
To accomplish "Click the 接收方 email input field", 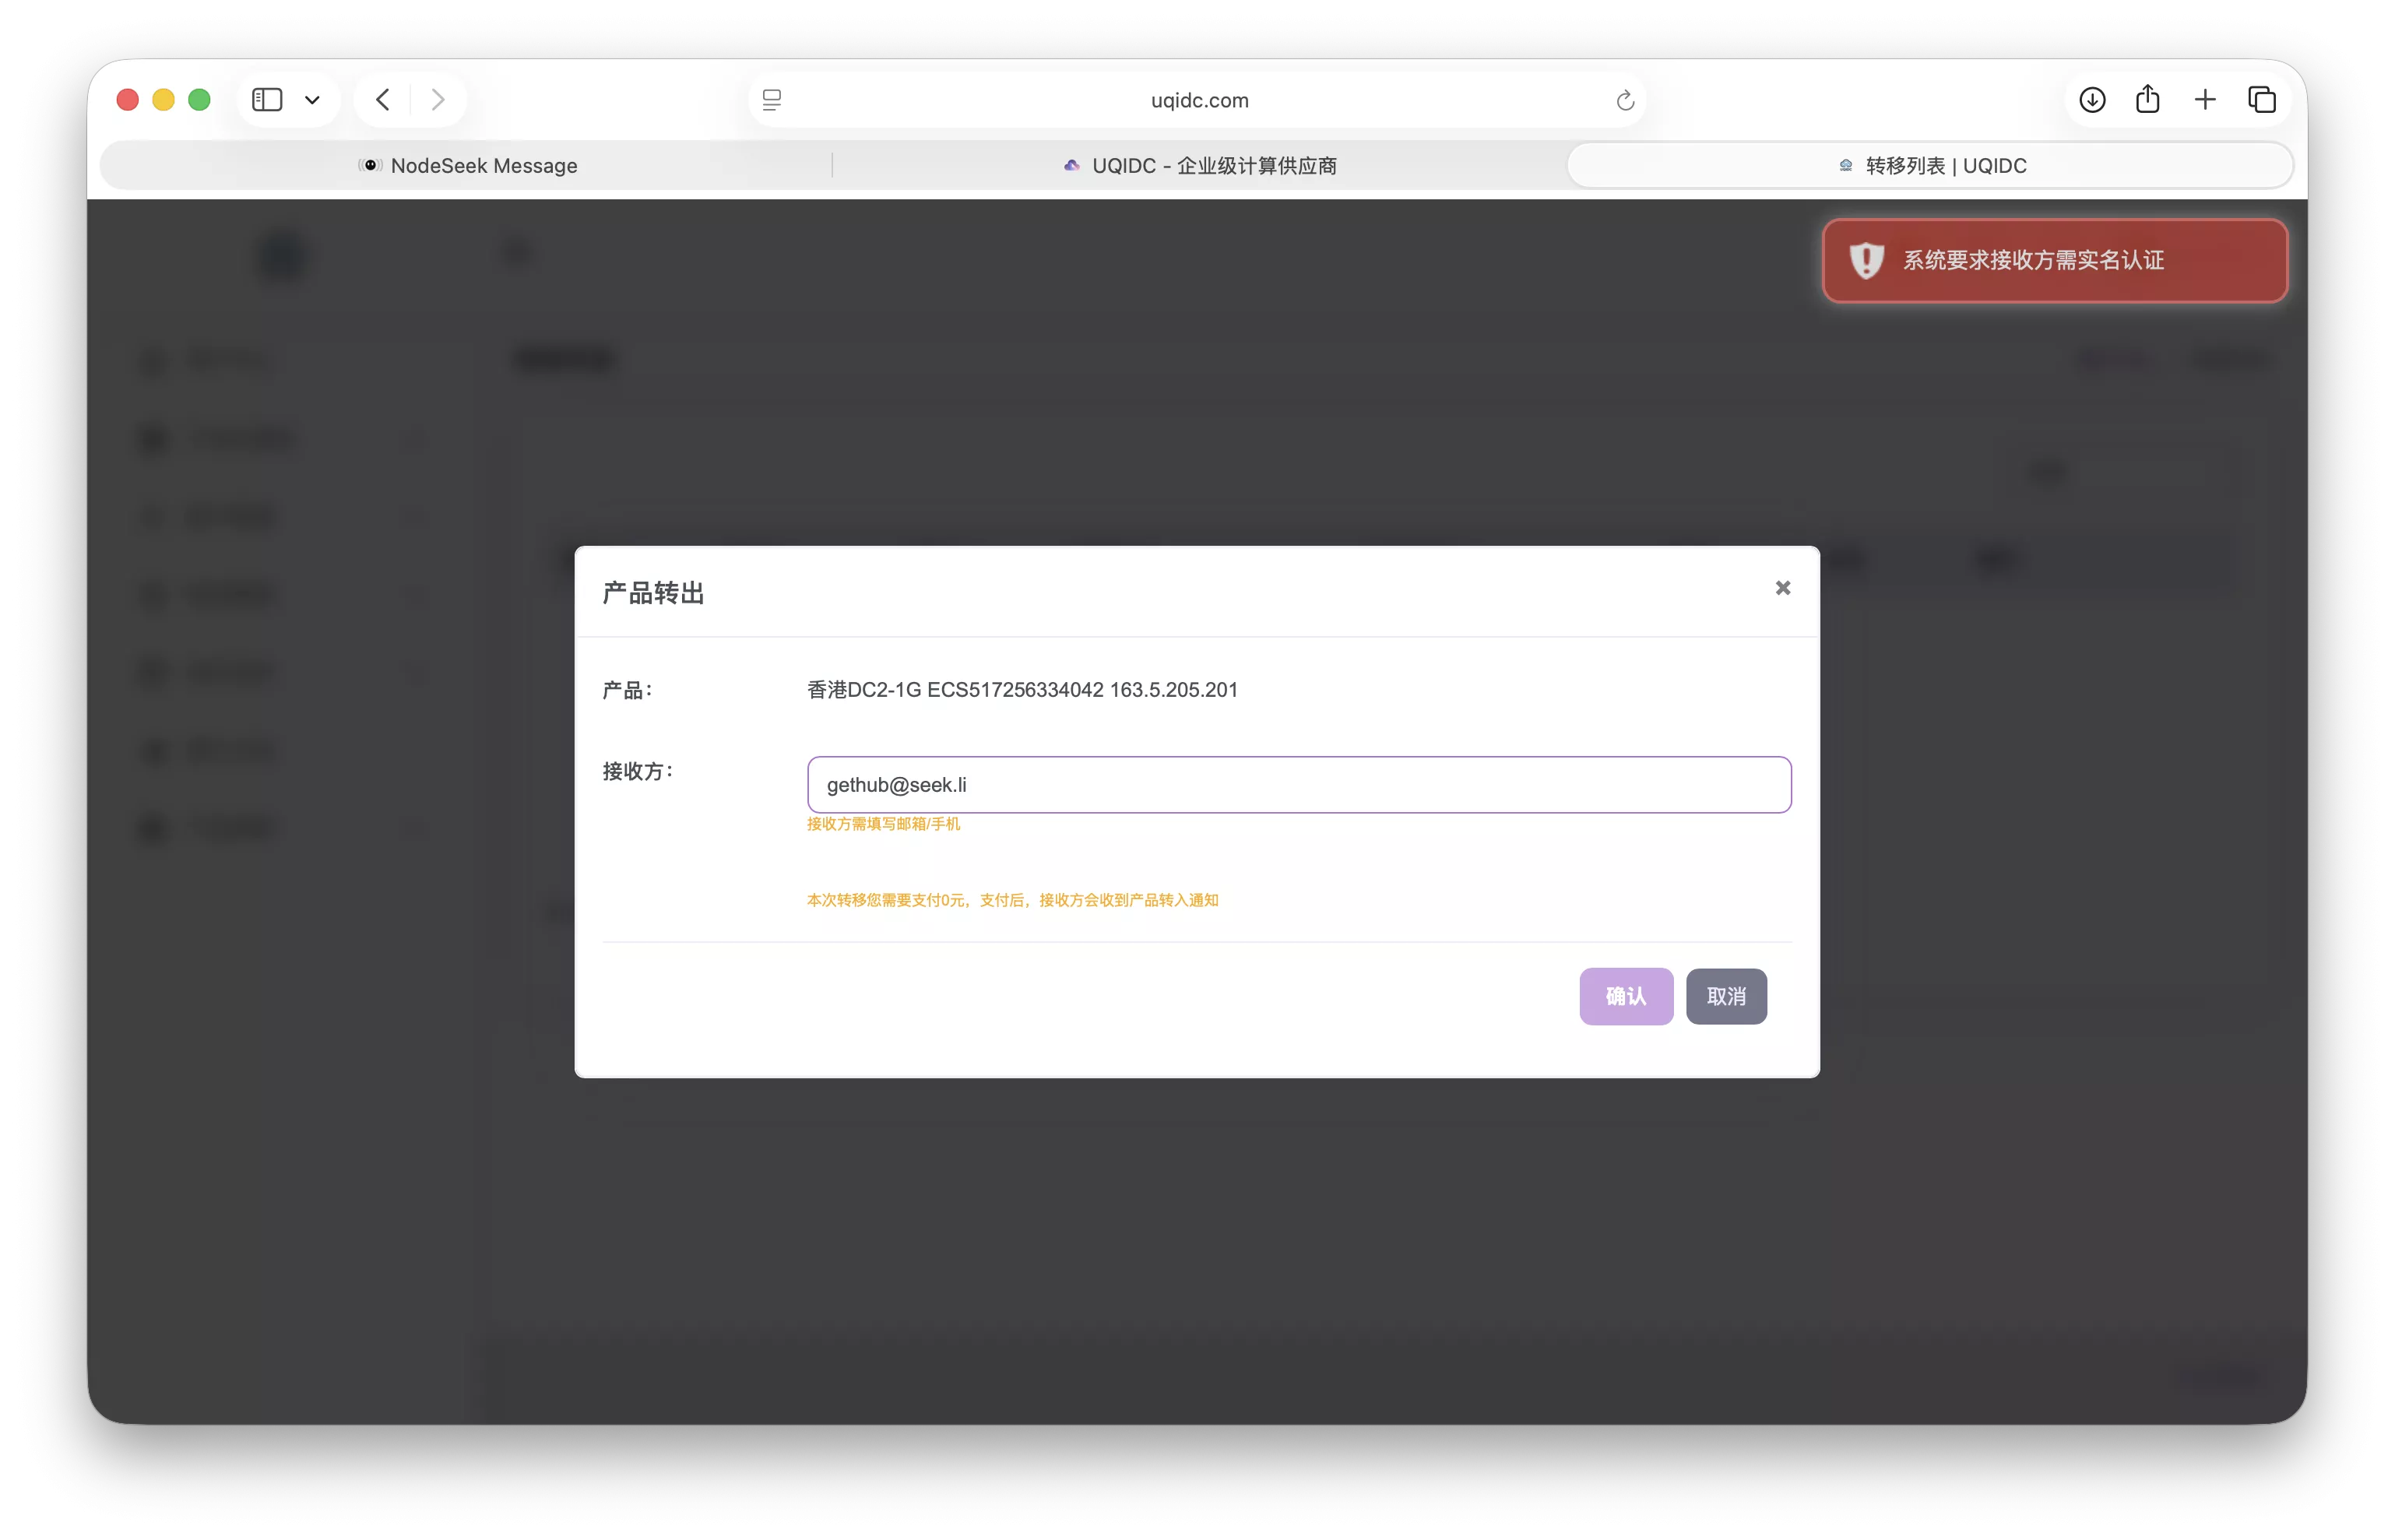I will [1298, 785].
